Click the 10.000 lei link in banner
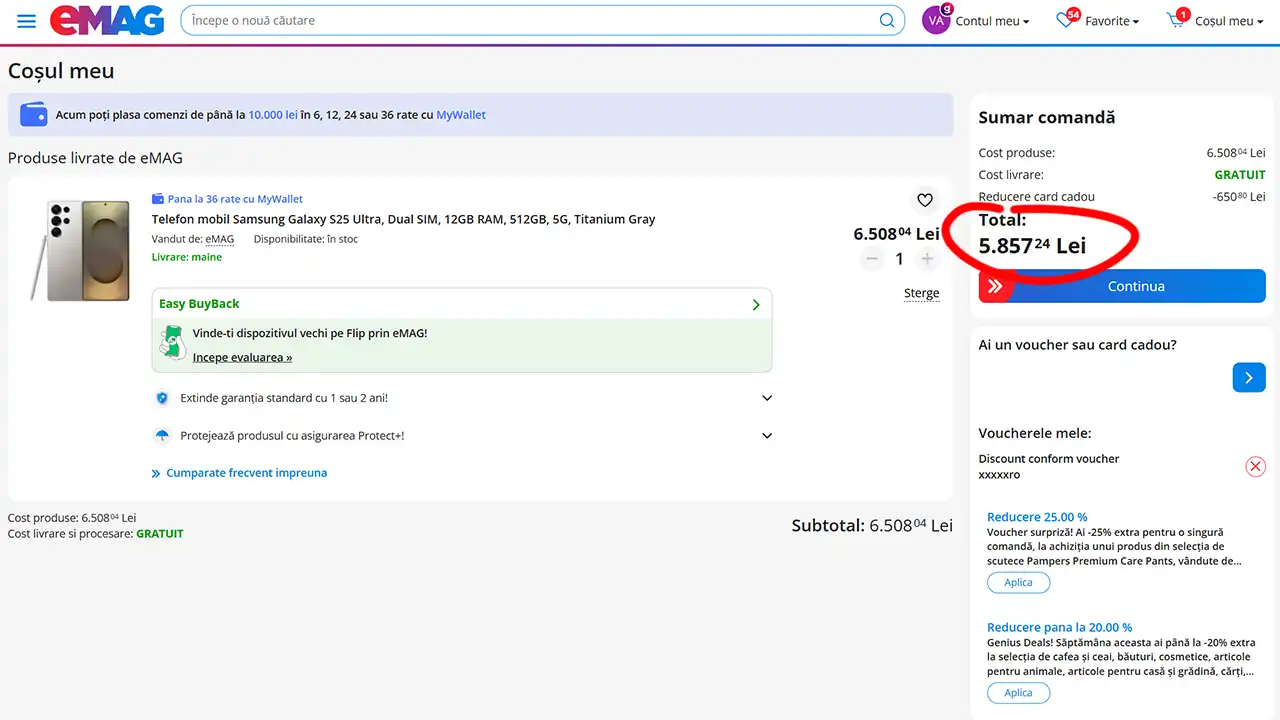 click(273, 115)
